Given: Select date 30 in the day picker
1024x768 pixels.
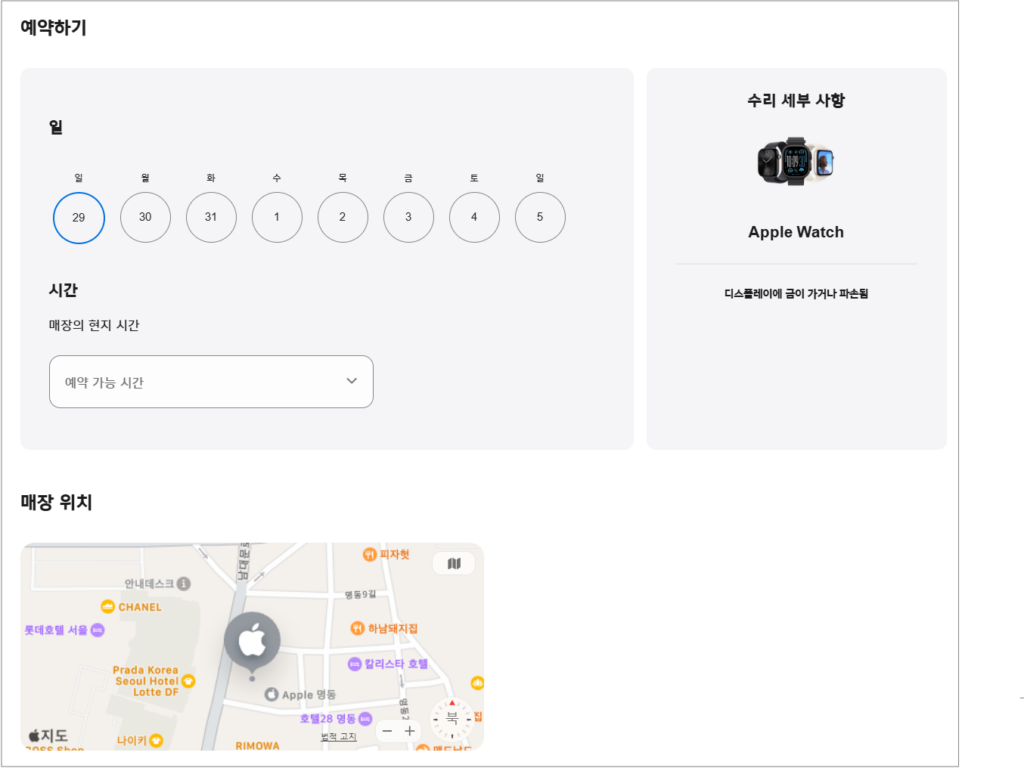Looking at the screenshot, I should 145,217.
